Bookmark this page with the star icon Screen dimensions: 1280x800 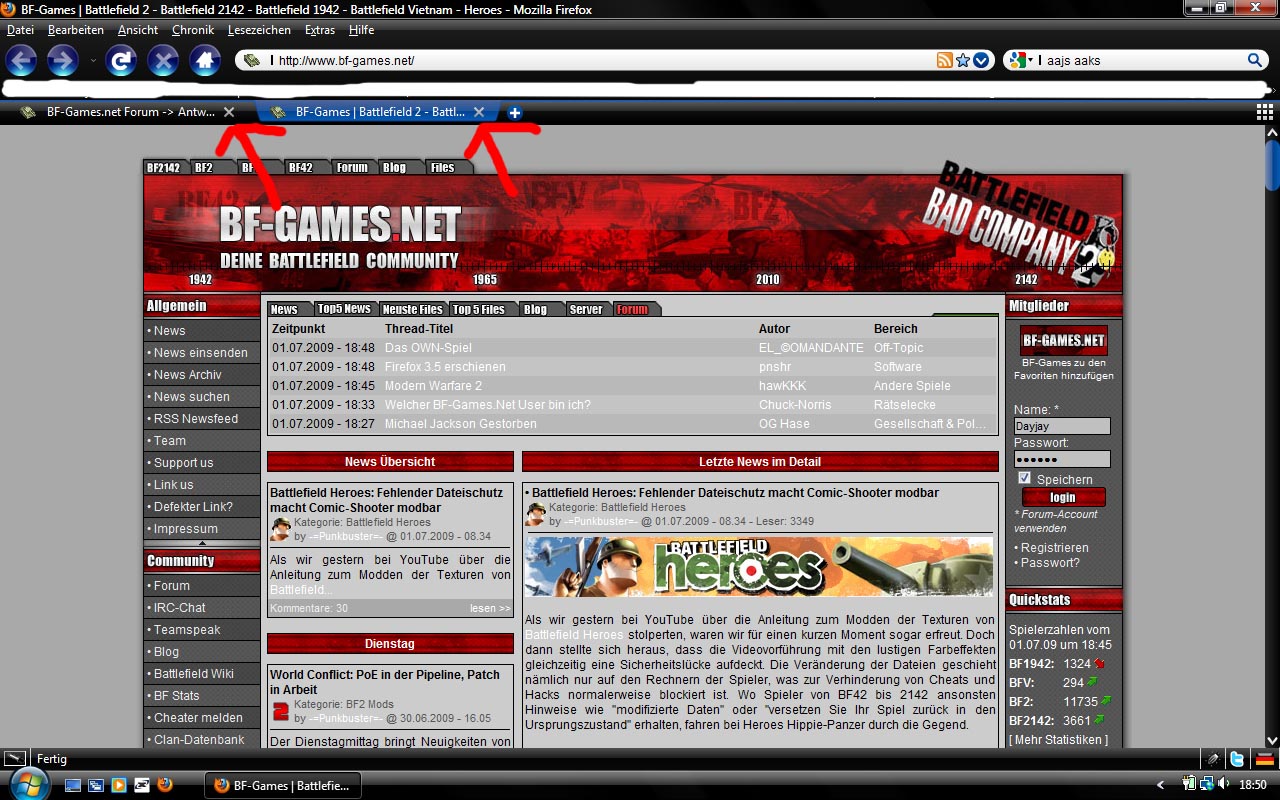click(x=963, y=60)
